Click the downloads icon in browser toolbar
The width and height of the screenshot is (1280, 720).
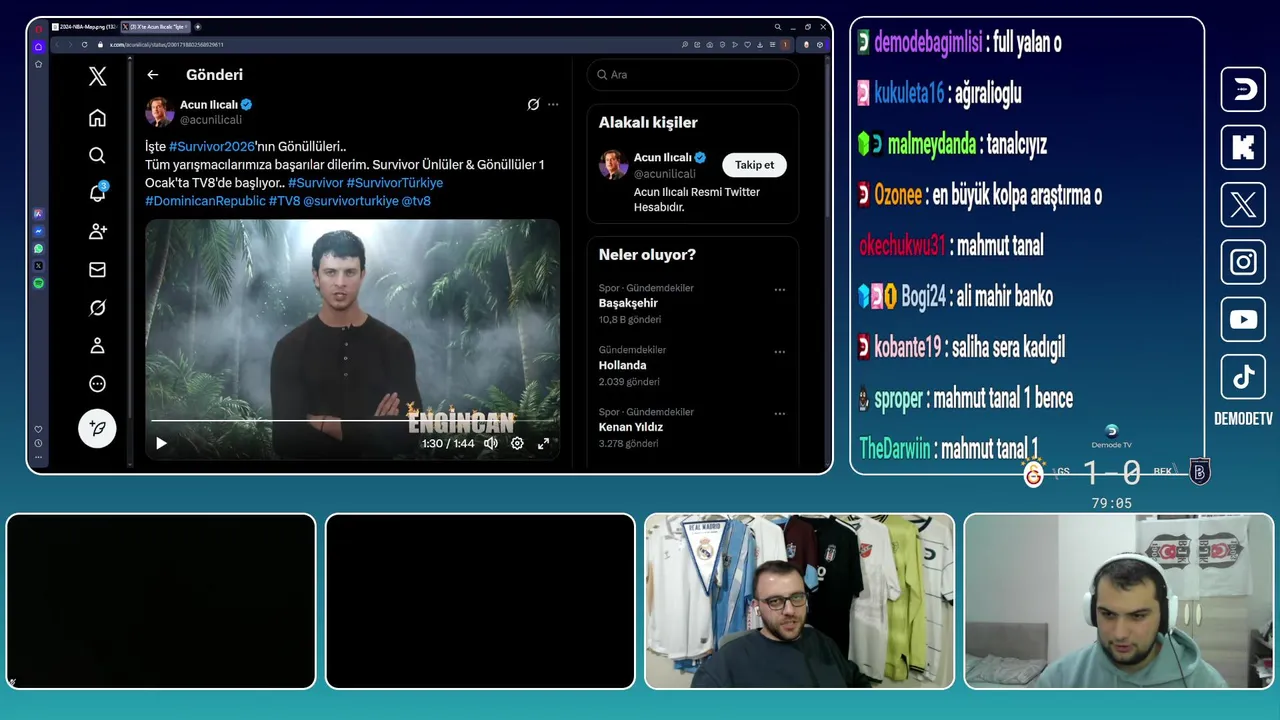coord(758,44)
